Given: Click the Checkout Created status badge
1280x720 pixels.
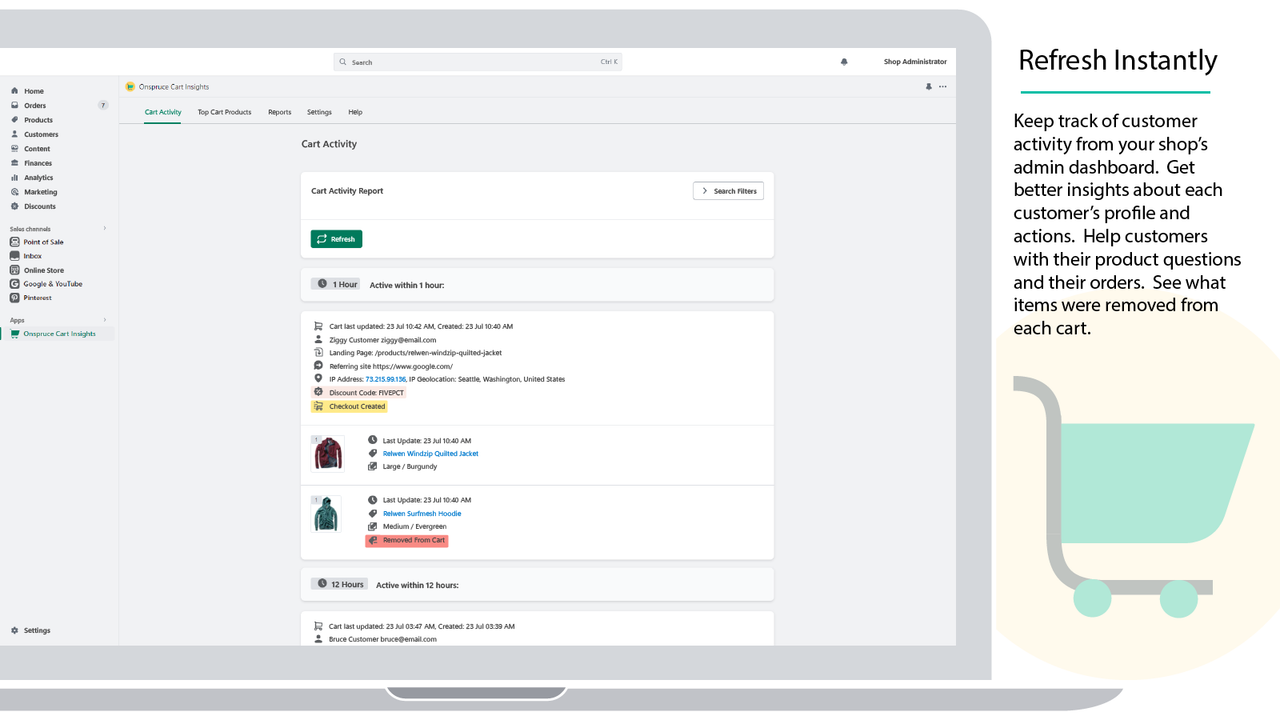Looking at the screenshot, I should 349,407.
